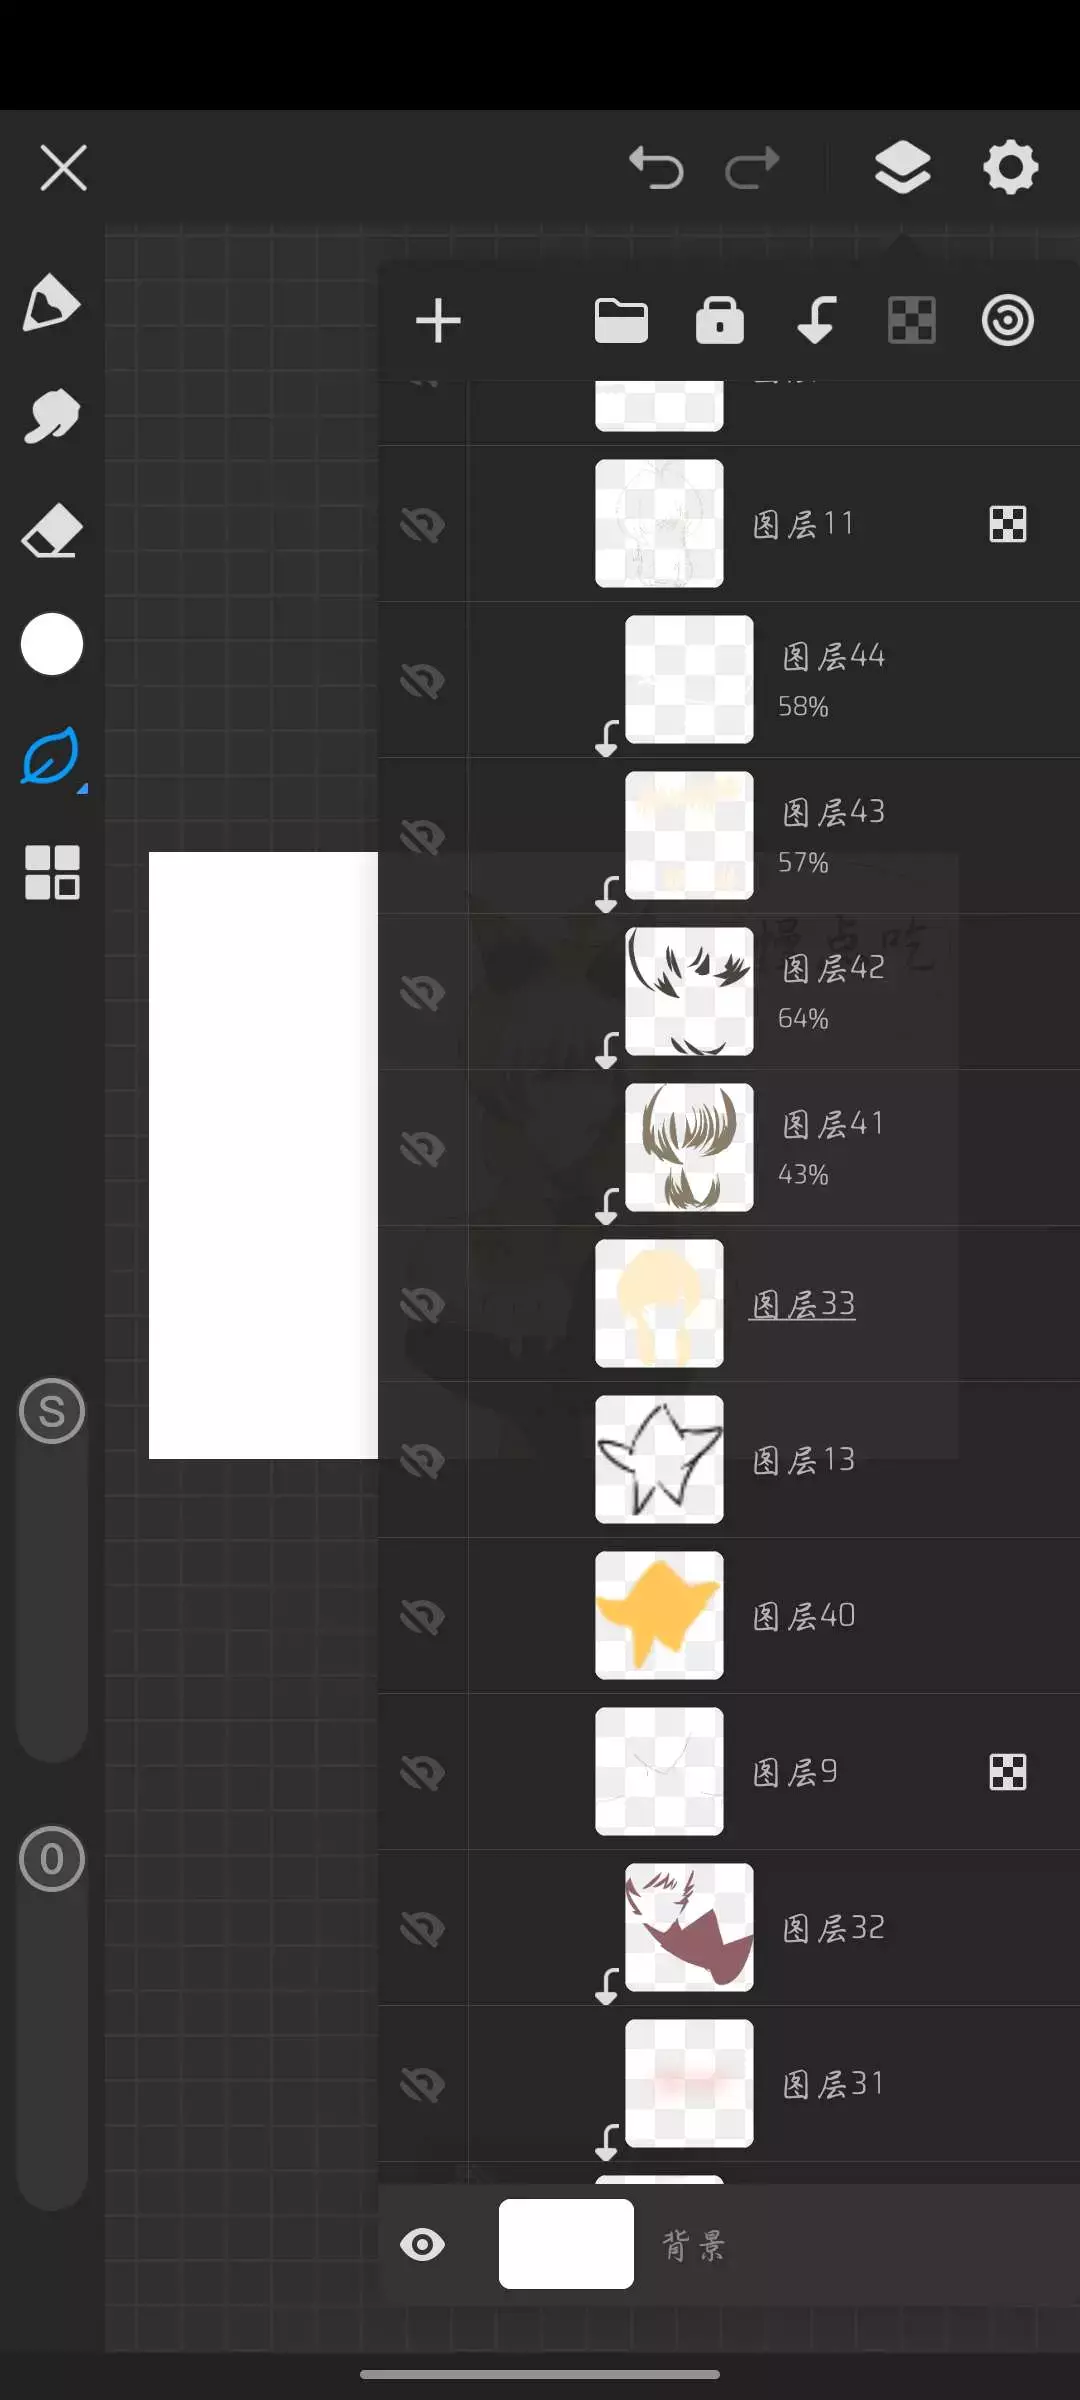Toggle visibility of 背景 layer
The height and width of the screenshot is (2400, 1080).
(x=422, y=2245)
